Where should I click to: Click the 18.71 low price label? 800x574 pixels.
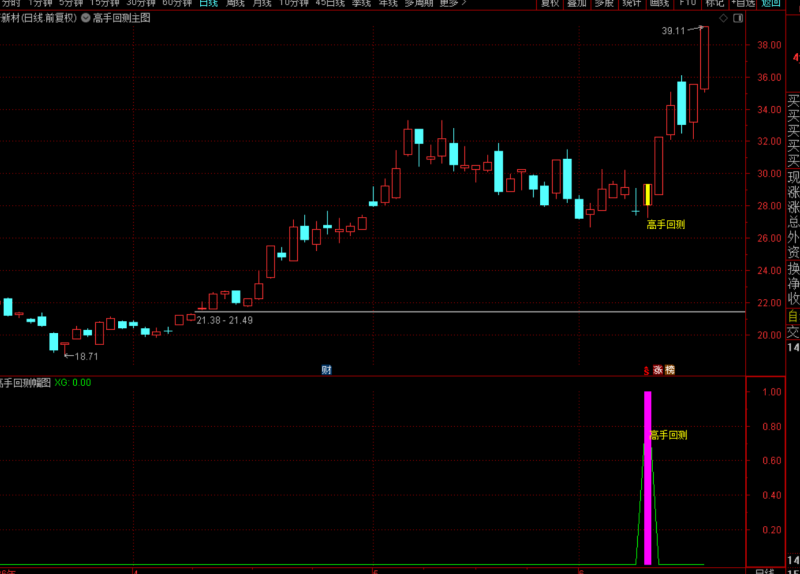pyautogui.click(x=86, y=357)
